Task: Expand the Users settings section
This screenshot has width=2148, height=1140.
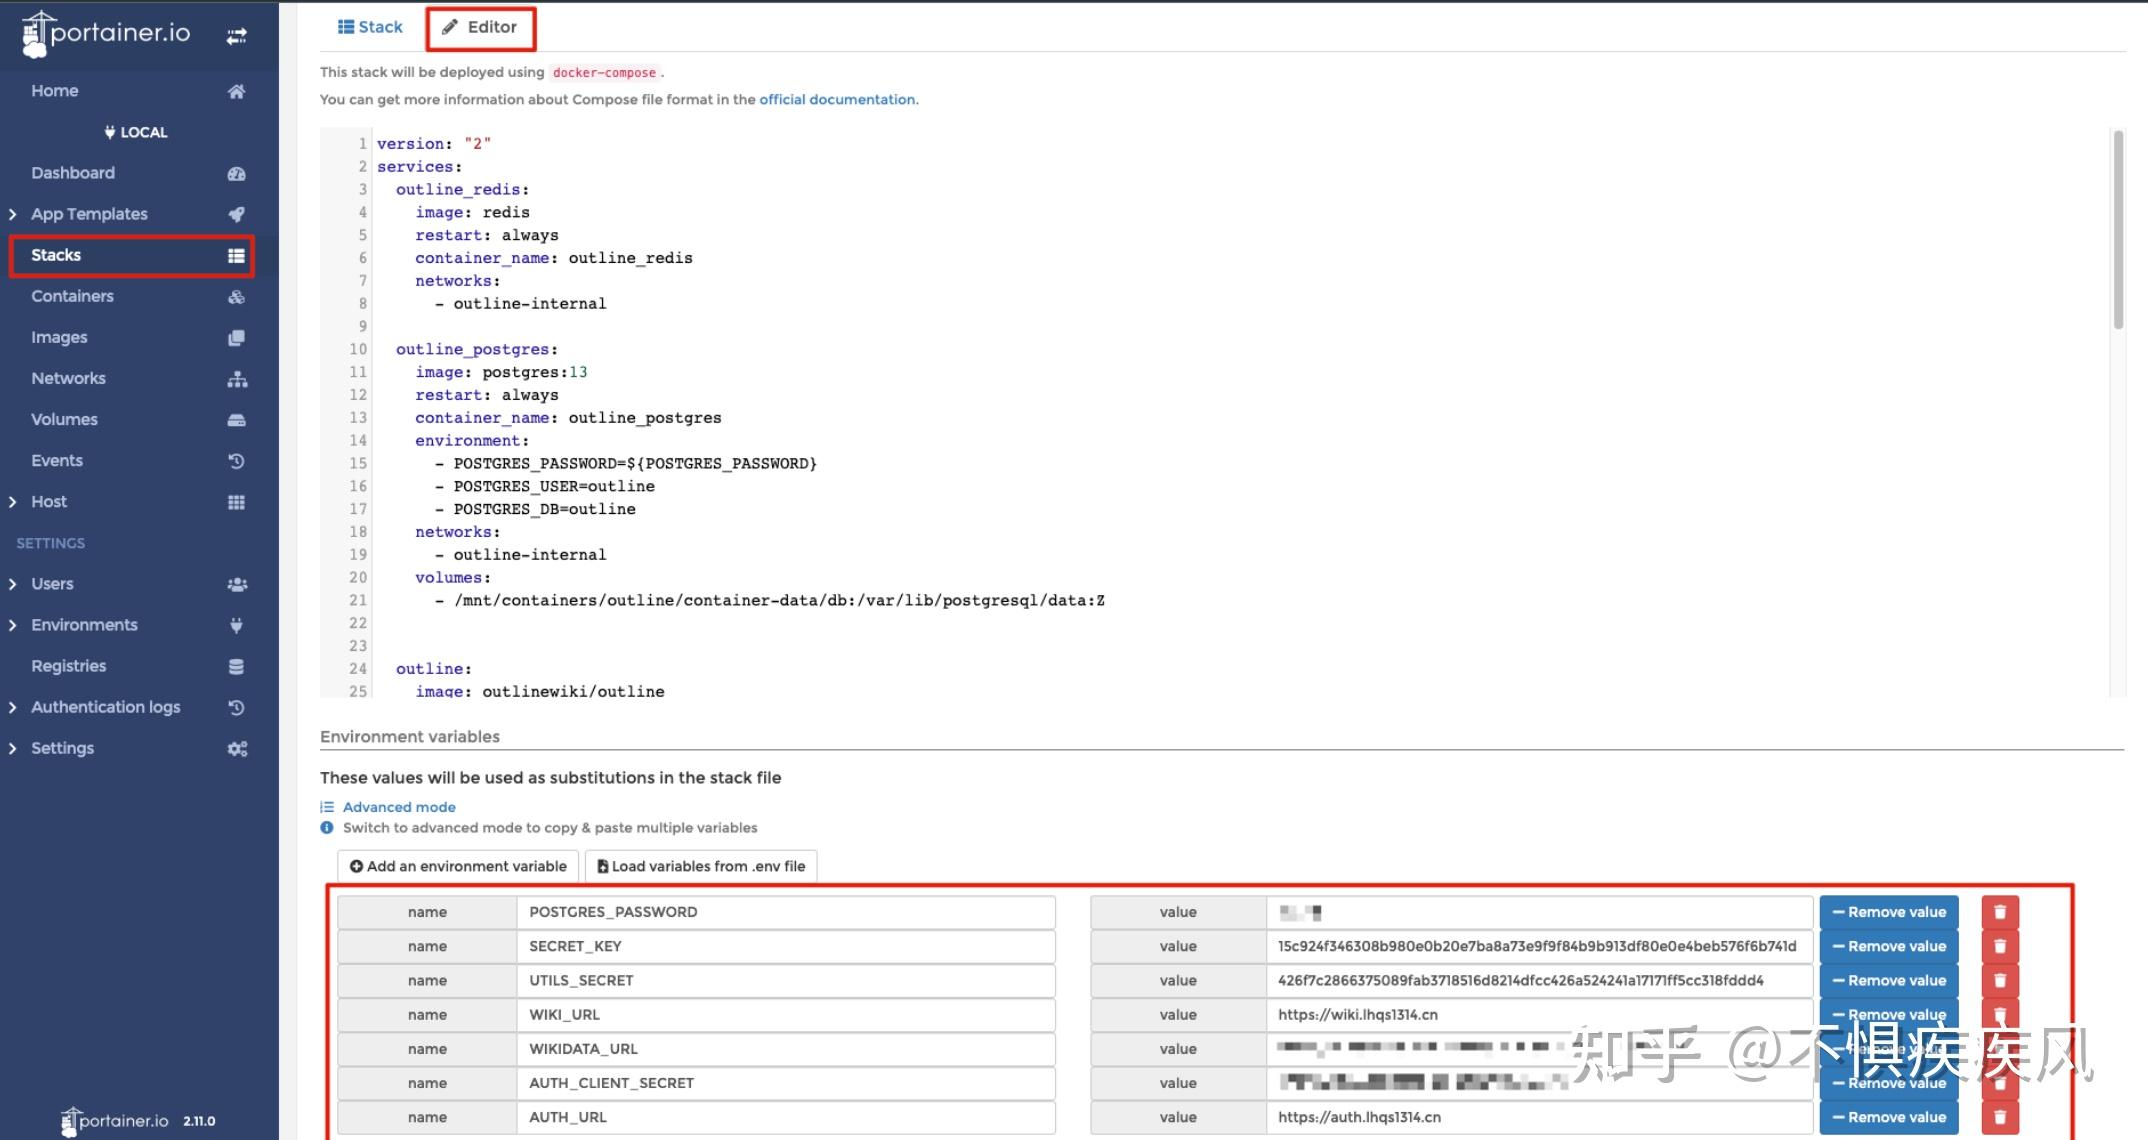Action: pyautogui.click(x=12, y=584)
